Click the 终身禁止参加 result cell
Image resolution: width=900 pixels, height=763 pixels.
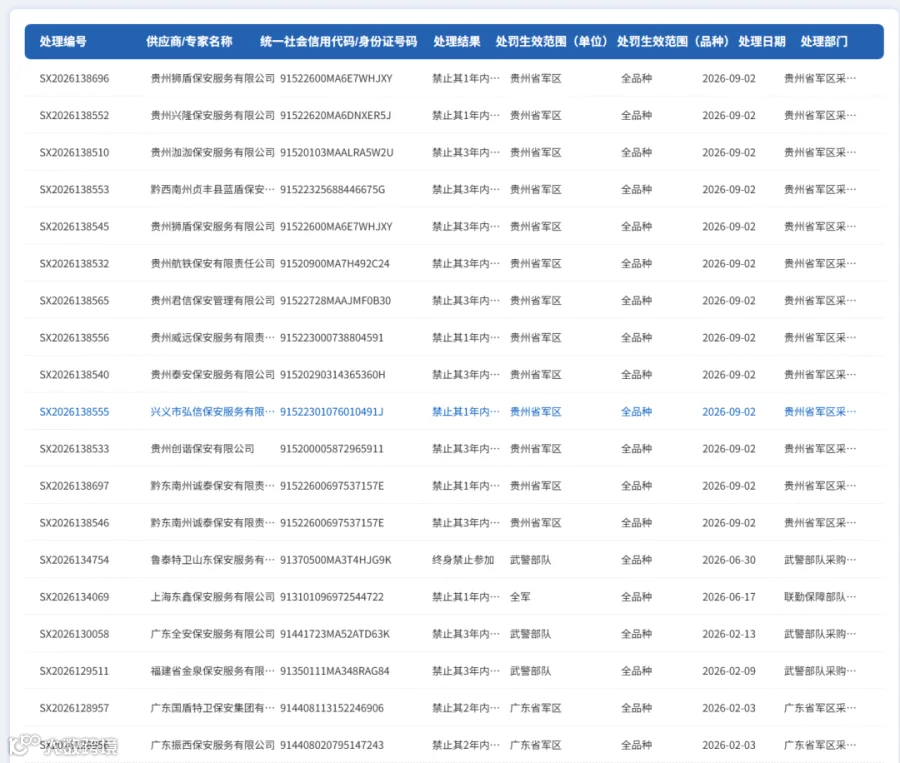[463, 560]
